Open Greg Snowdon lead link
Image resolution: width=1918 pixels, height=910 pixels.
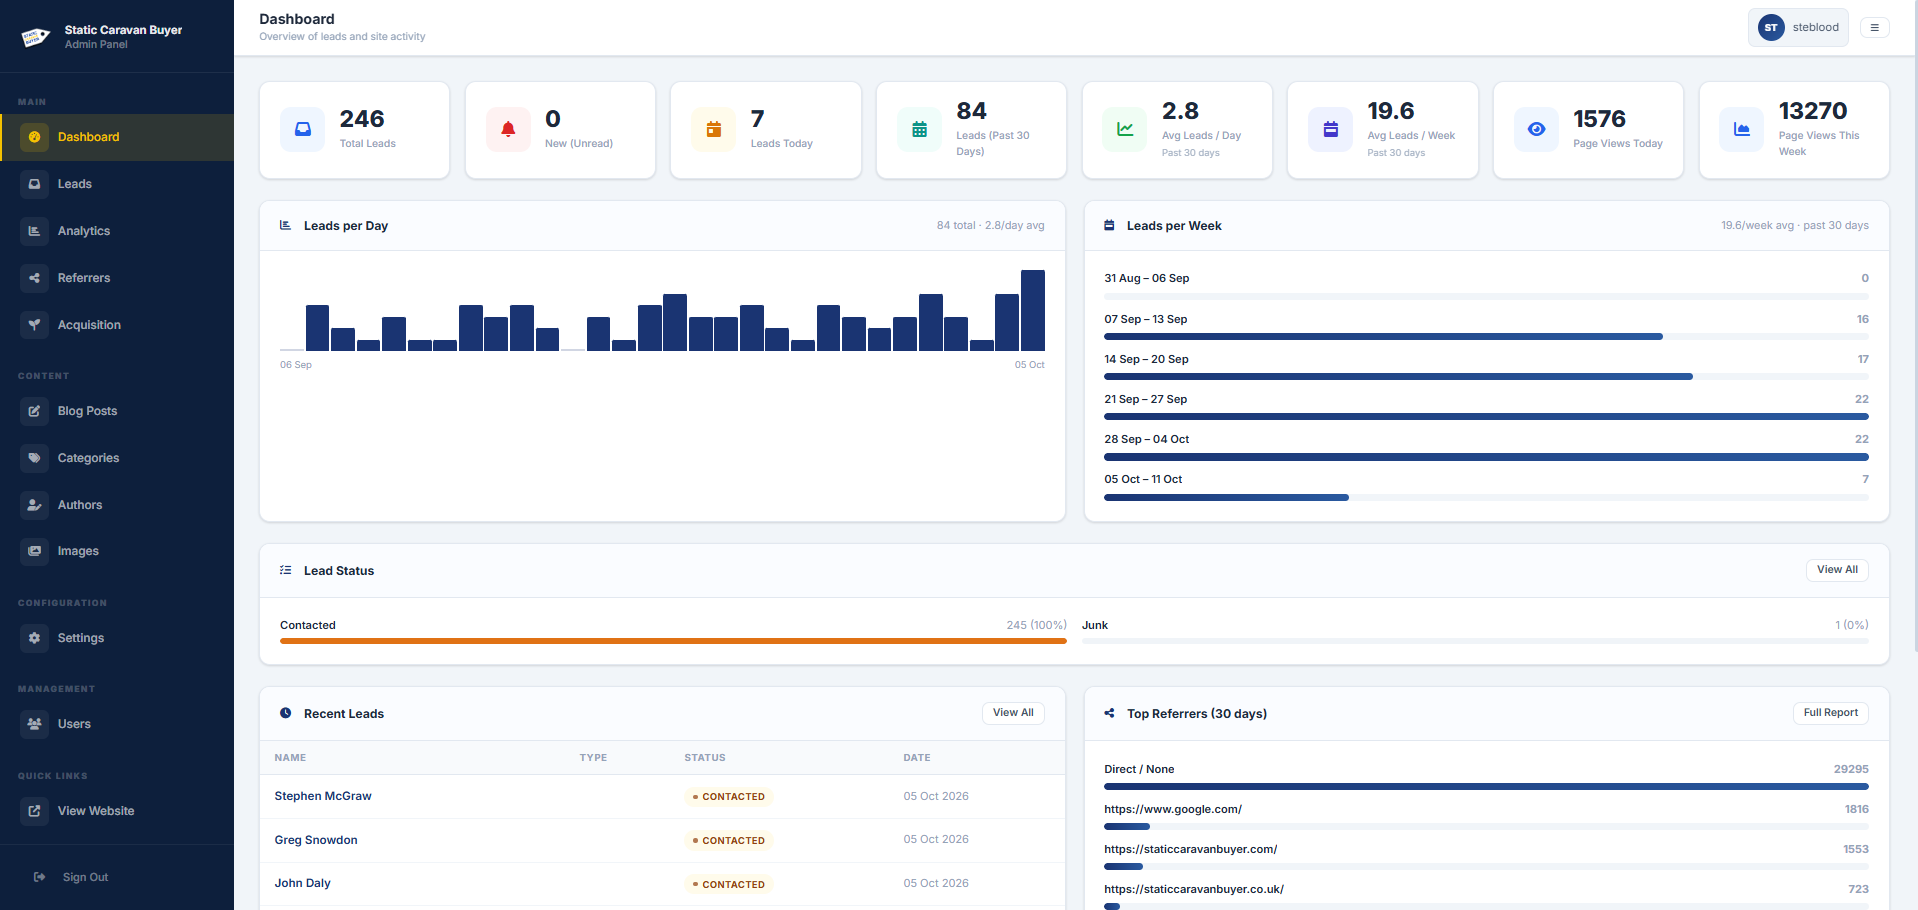pos(316,840)
